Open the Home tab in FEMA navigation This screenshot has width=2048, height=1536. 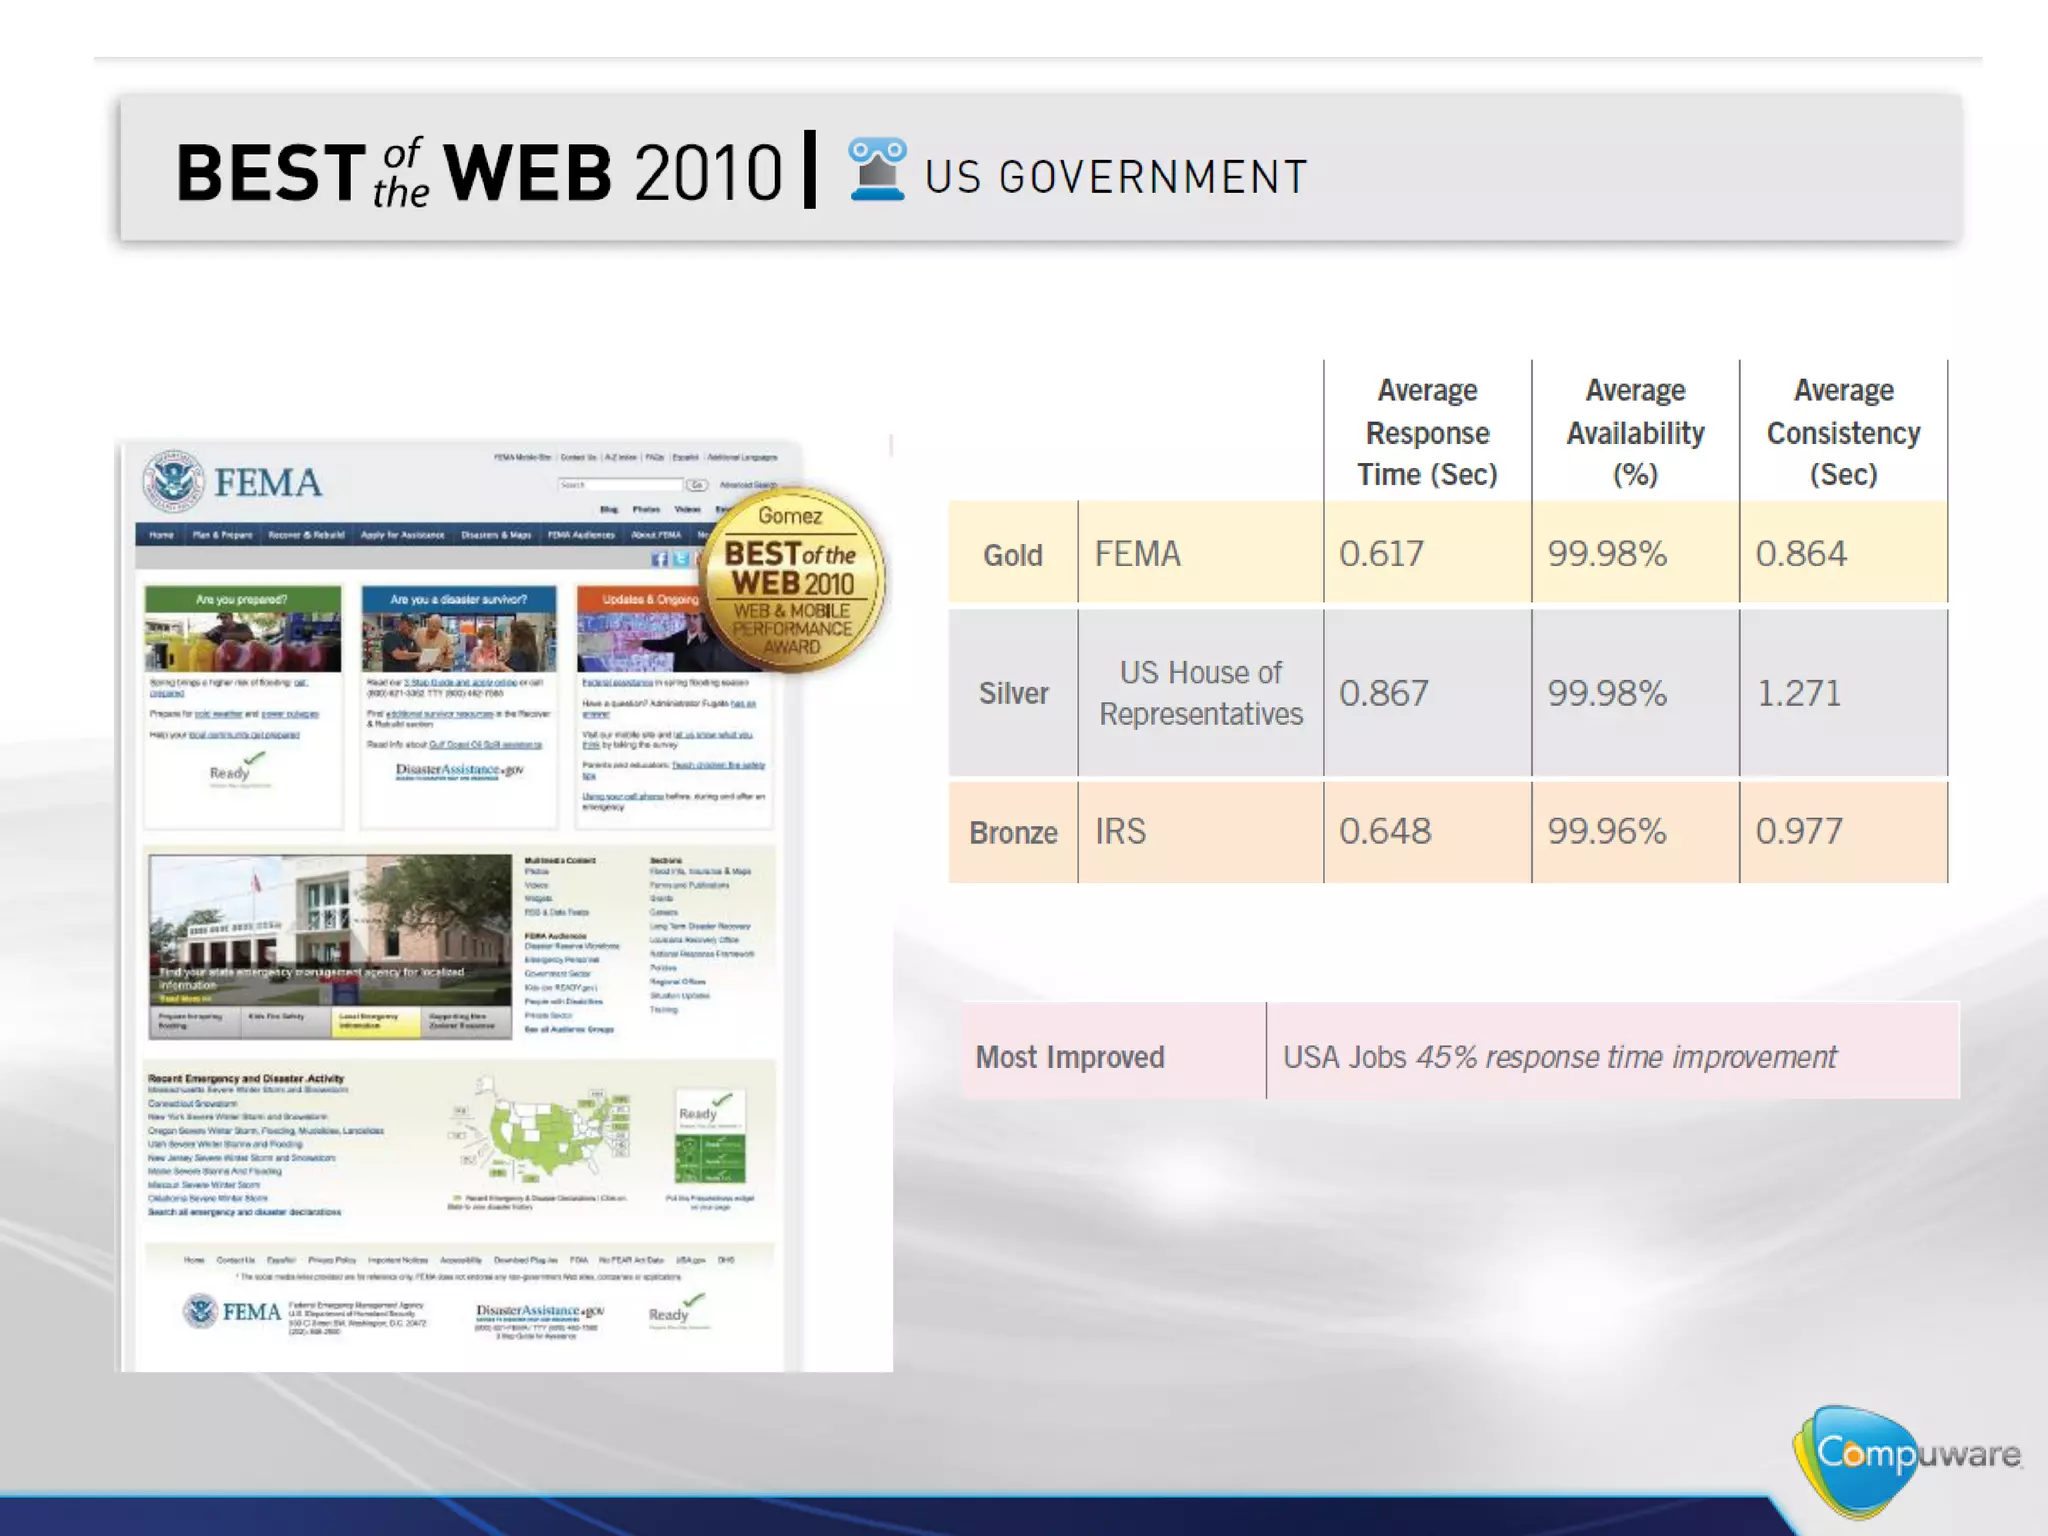pos(161,535)
